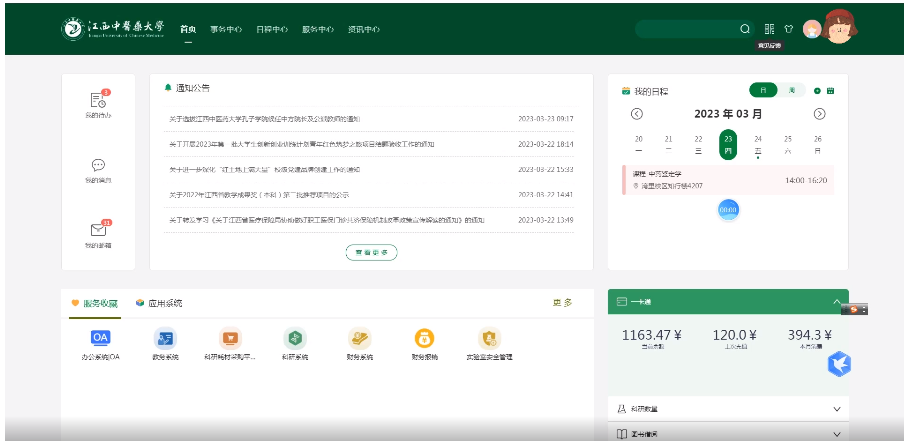The height and width of the screenshot is (441, 904).
Task: Collapse the 一卡通 panel chevron
Action: coord(837,301)
